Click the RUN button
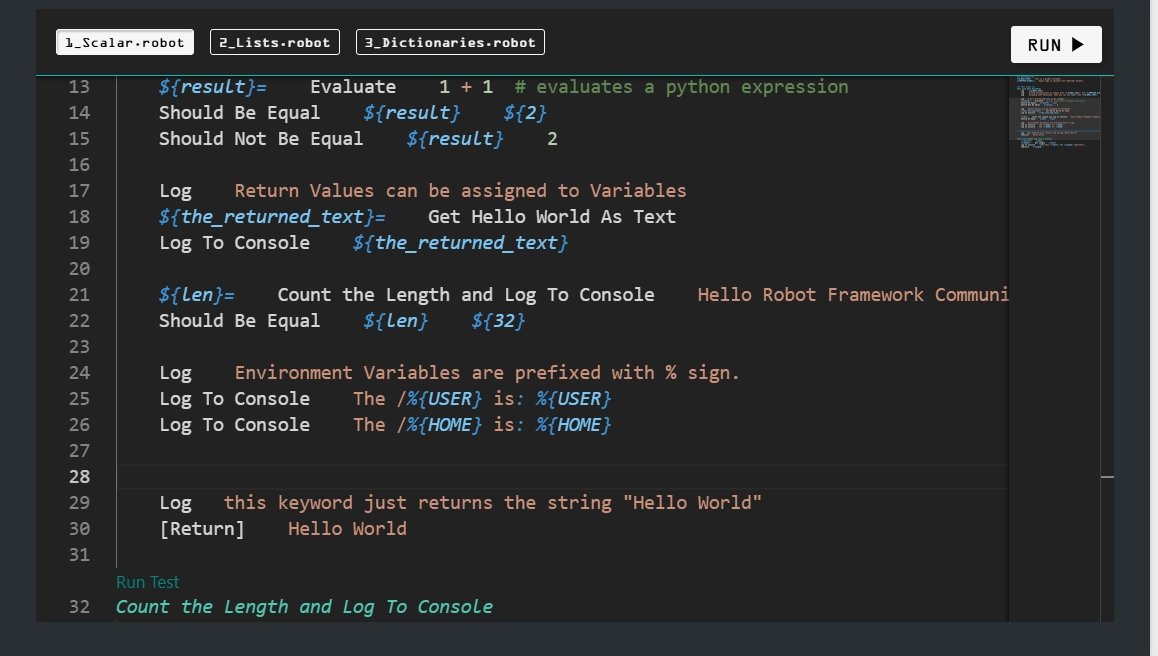Image resolution: width=1158 pixels, height=656 pixels. [1056, 44]
